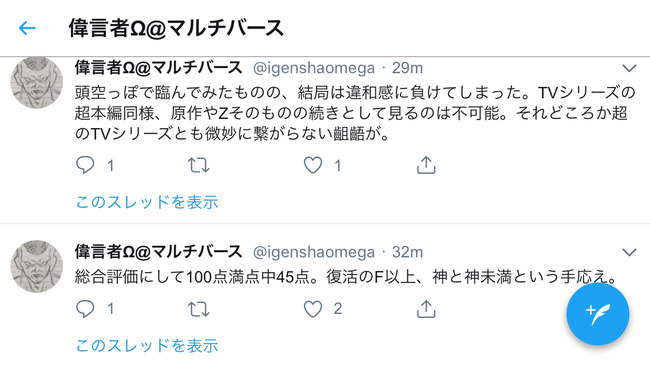Share the 32m tweet

pos(426,309)
